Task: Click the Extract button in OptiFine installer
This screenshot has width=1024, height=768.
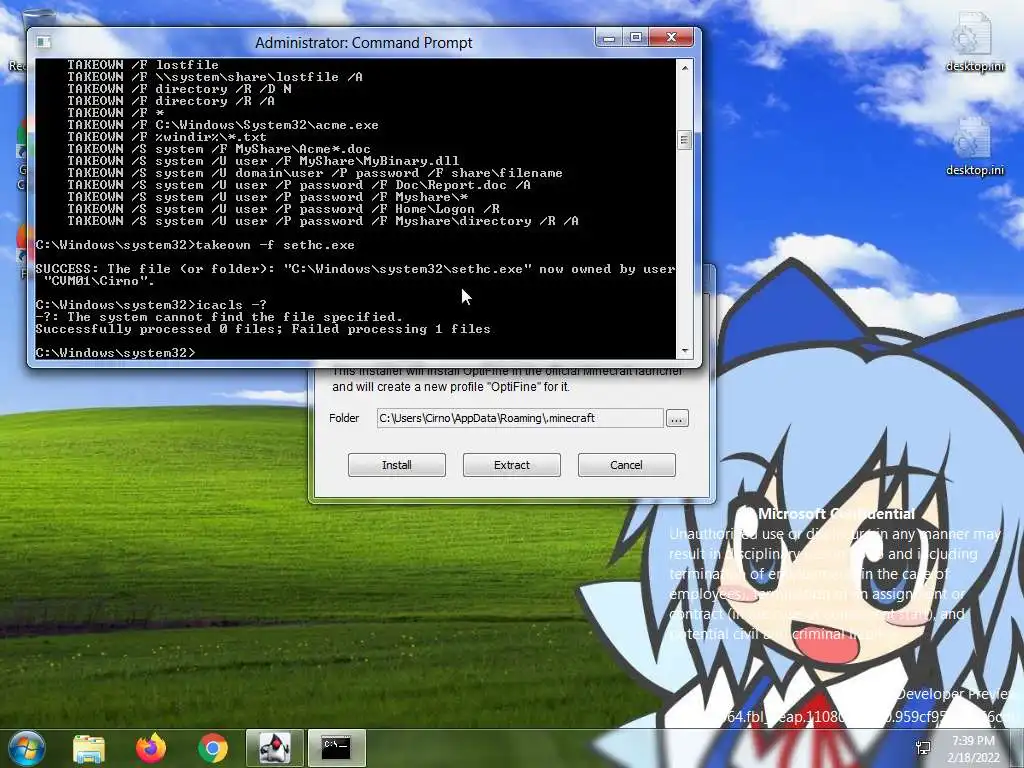Action: [x=511, y=465]
